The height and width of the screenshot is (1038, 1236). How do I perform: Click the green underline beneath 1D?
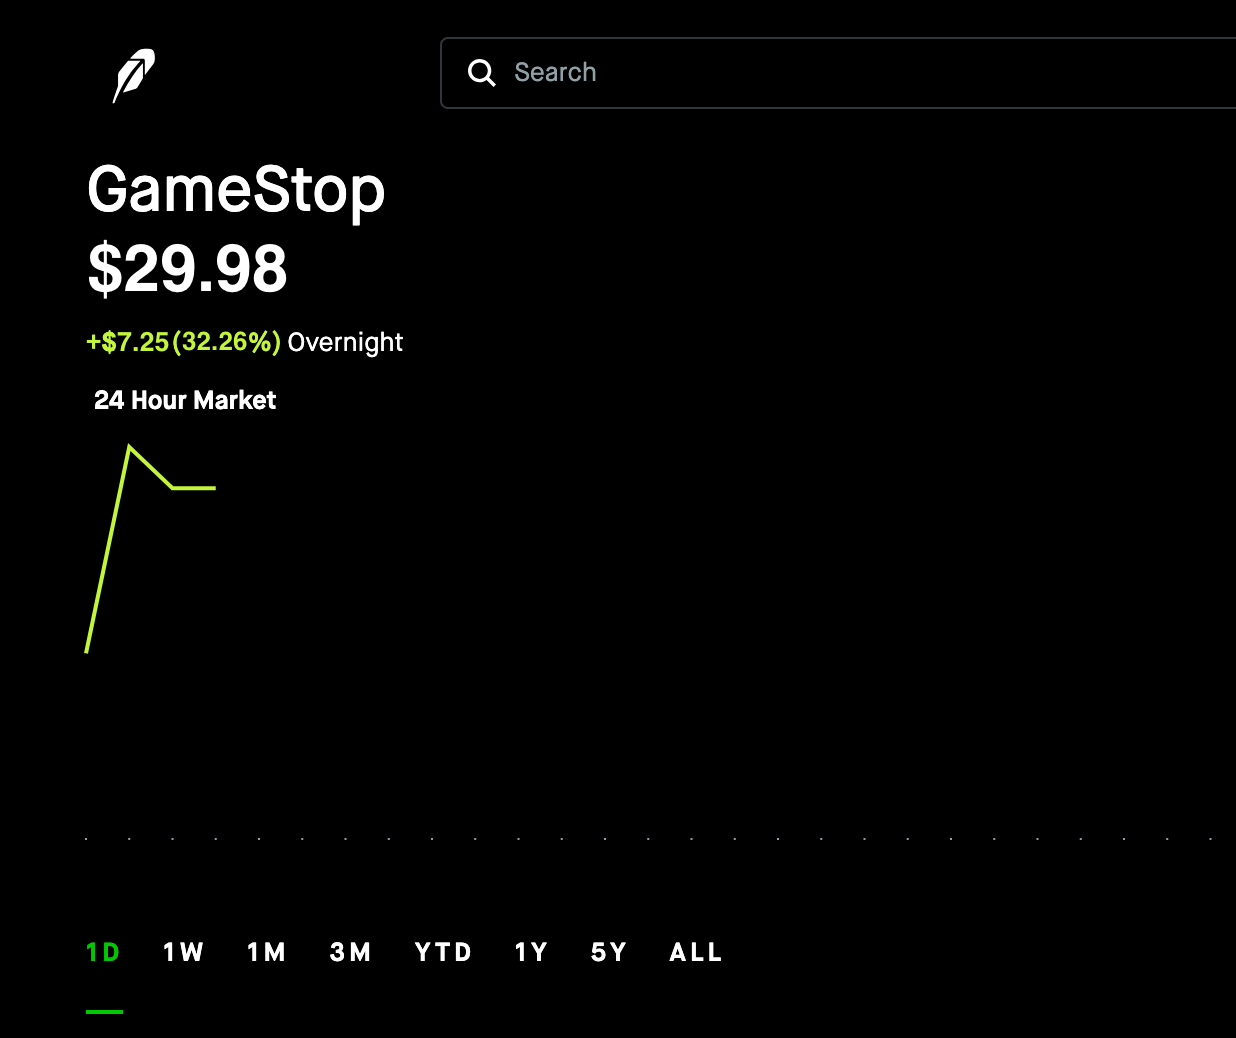pyautogui.click(x=104, y=1012)
